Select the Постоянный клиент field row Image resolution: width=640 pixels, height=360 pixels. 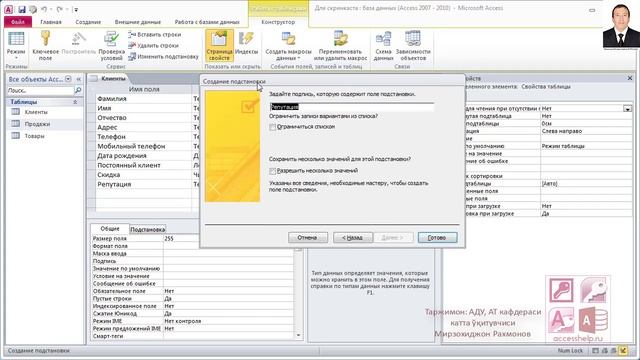click(x=144, y=165)
